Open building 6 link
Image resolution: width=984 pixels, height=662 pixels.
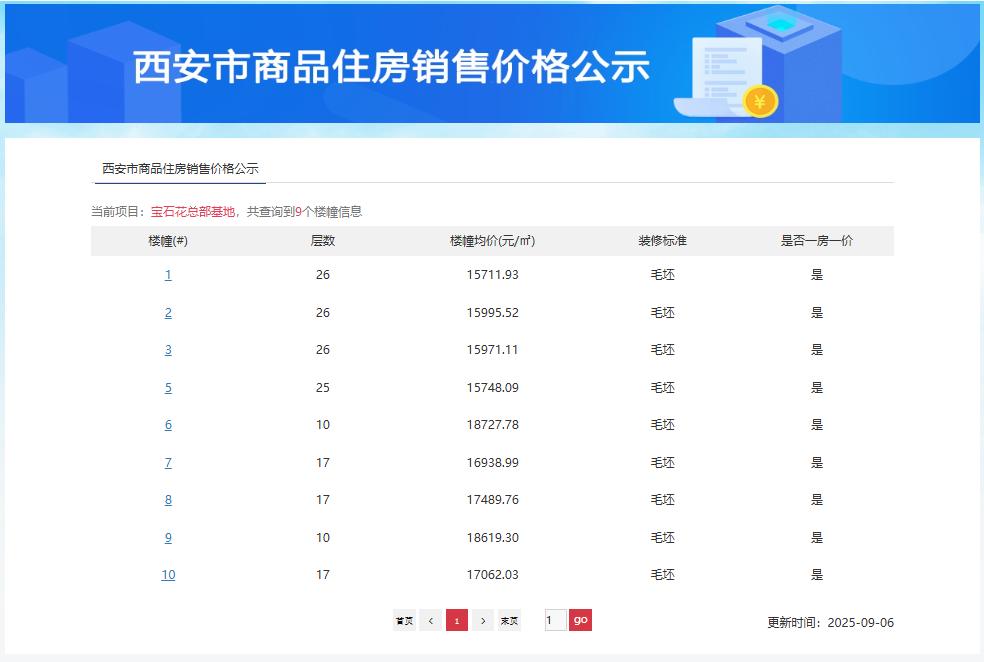pos(168,425)
